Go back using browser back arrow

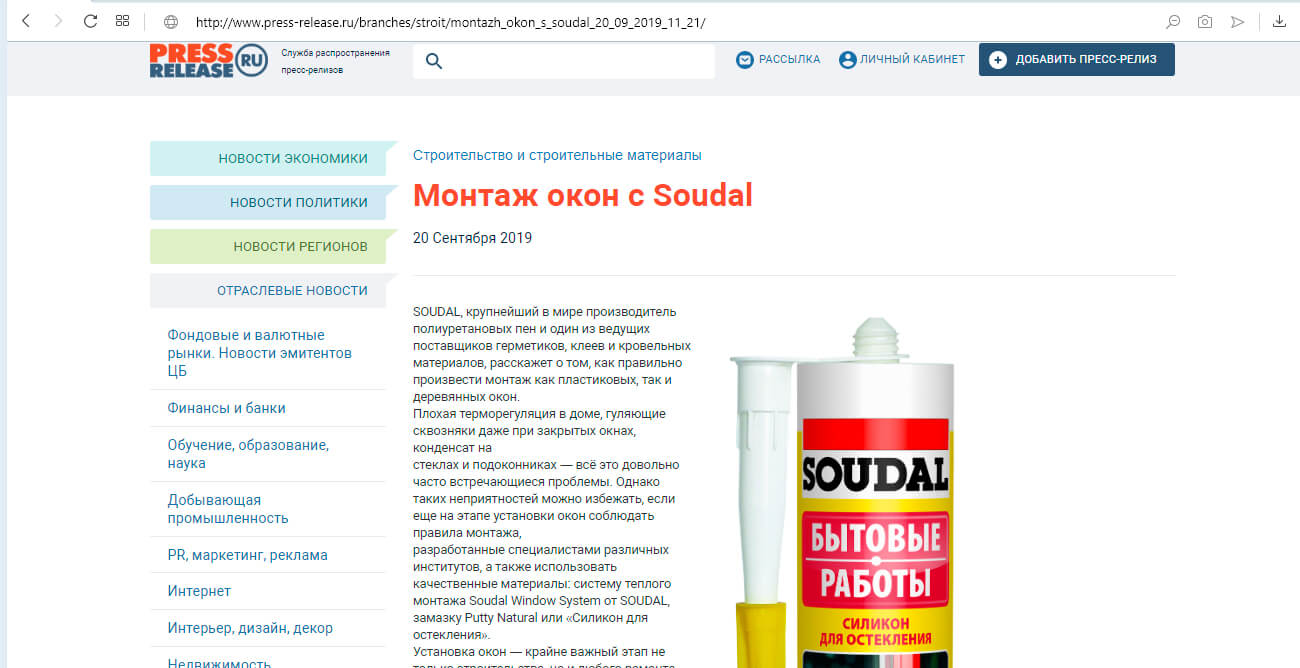tap(26, 21)
